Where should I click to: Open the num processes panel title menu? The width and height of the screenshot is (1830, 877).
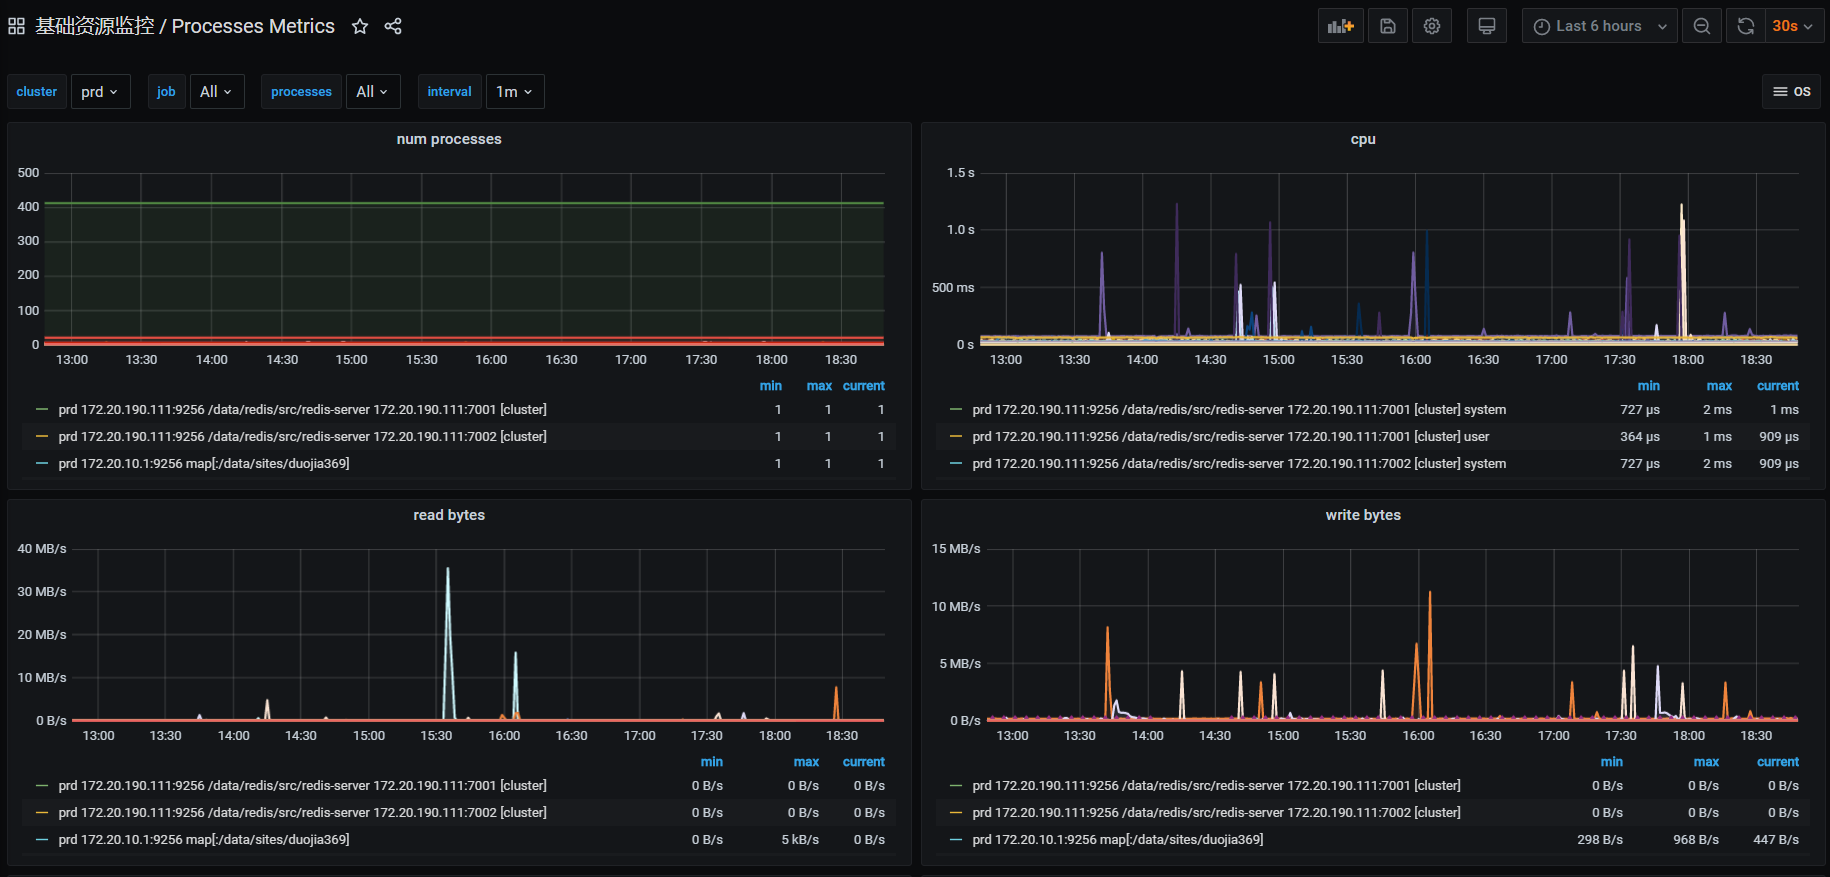tap(449, 139)
